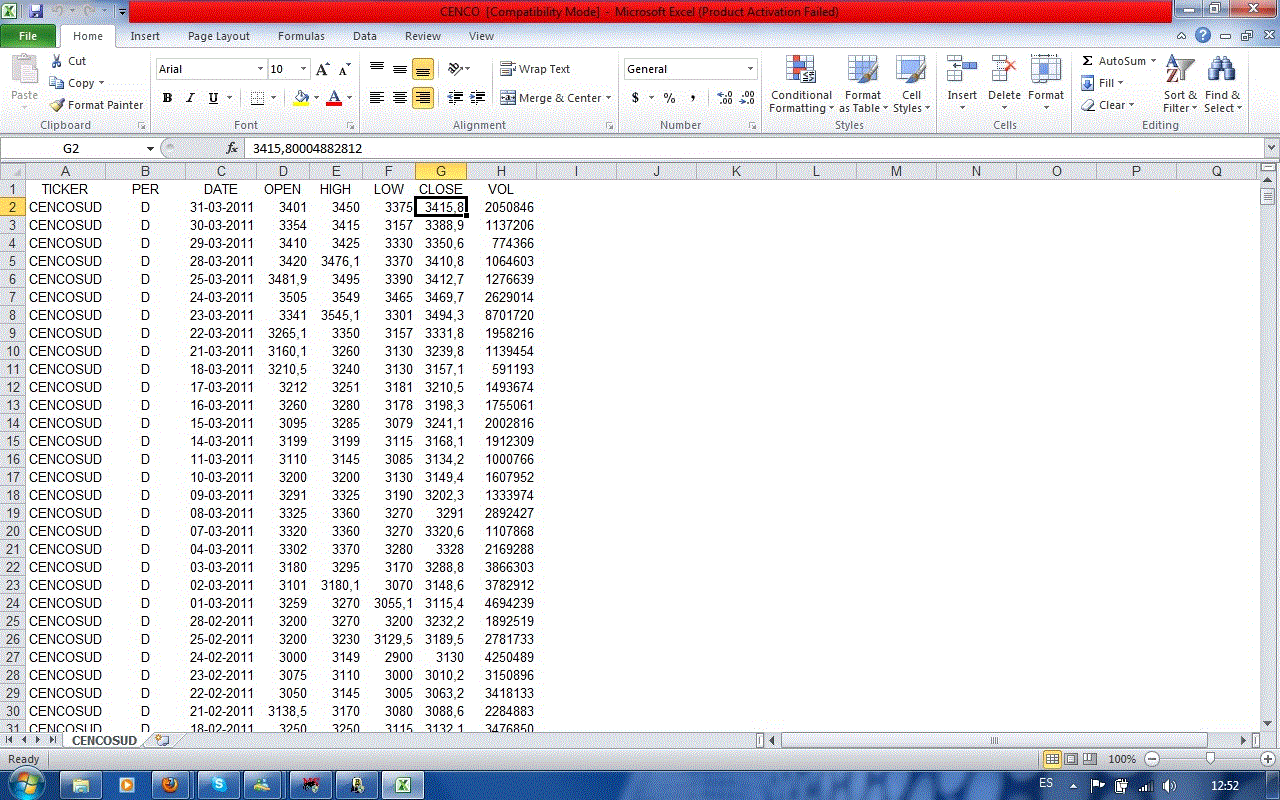Image resolution: width=1280 pixels, height=800 pixels.
Task: Switch to Page Layout view in status bar
Action: 1071,759
